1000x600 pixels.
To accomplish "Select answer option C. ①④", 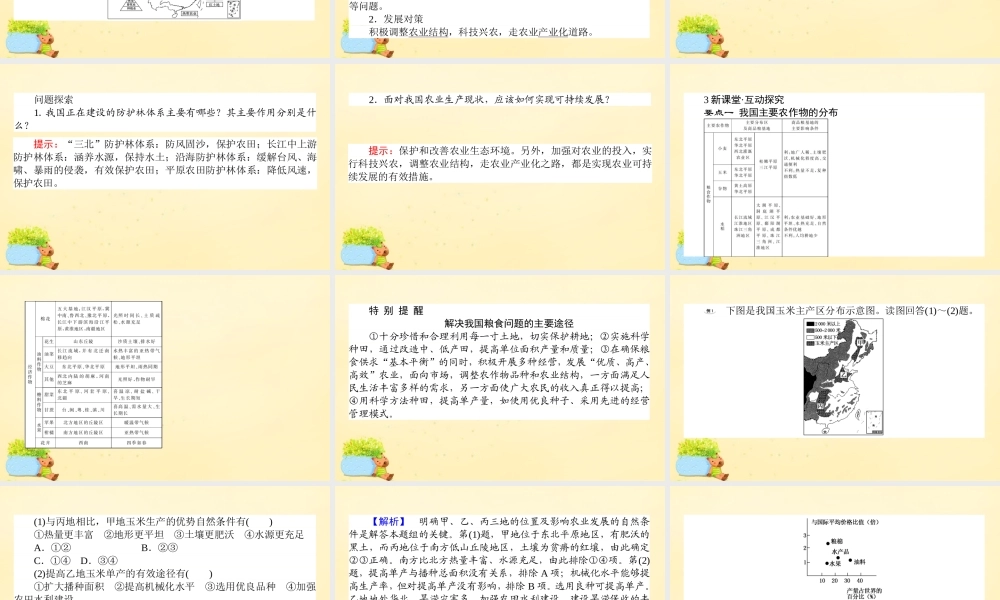I will [x=52, y=560].
